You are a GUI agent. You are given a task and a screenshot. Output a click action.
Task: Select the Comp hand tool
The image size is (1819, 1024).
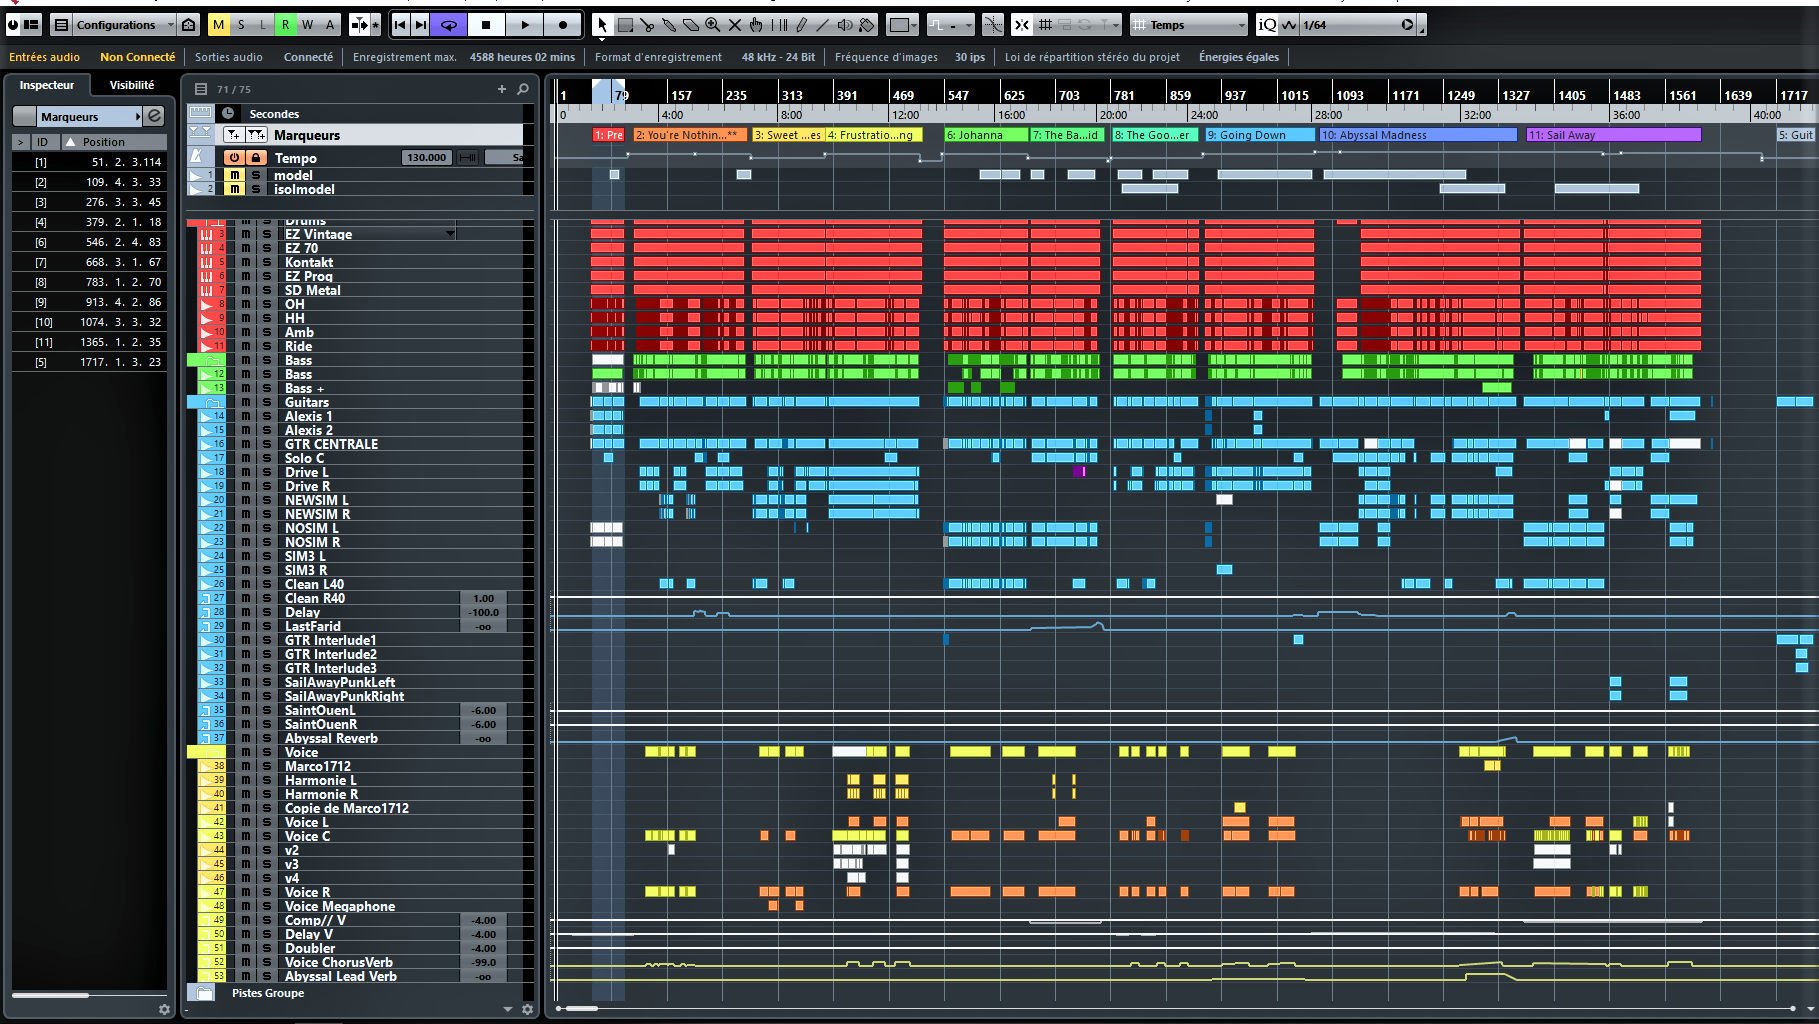coord(757,25)
